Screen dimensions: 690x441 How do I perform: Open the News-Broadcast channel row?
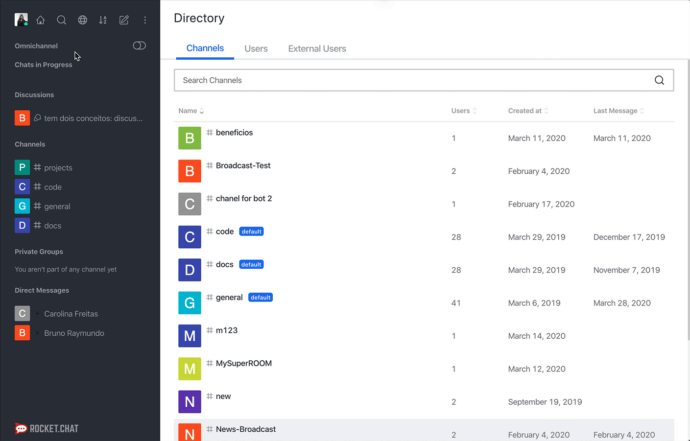pos(424,430)
